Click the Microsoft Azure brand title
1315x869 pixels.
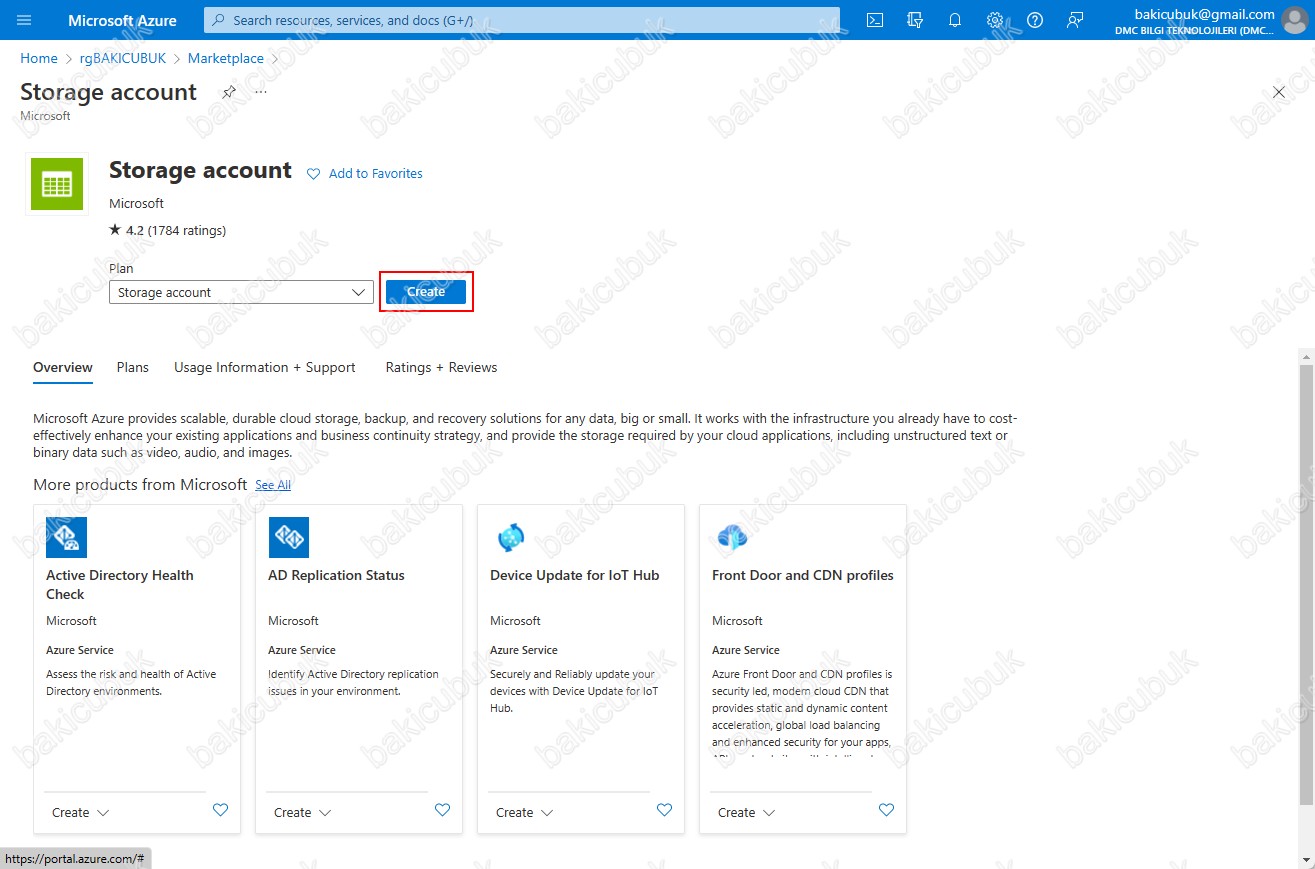click(123, 20)
